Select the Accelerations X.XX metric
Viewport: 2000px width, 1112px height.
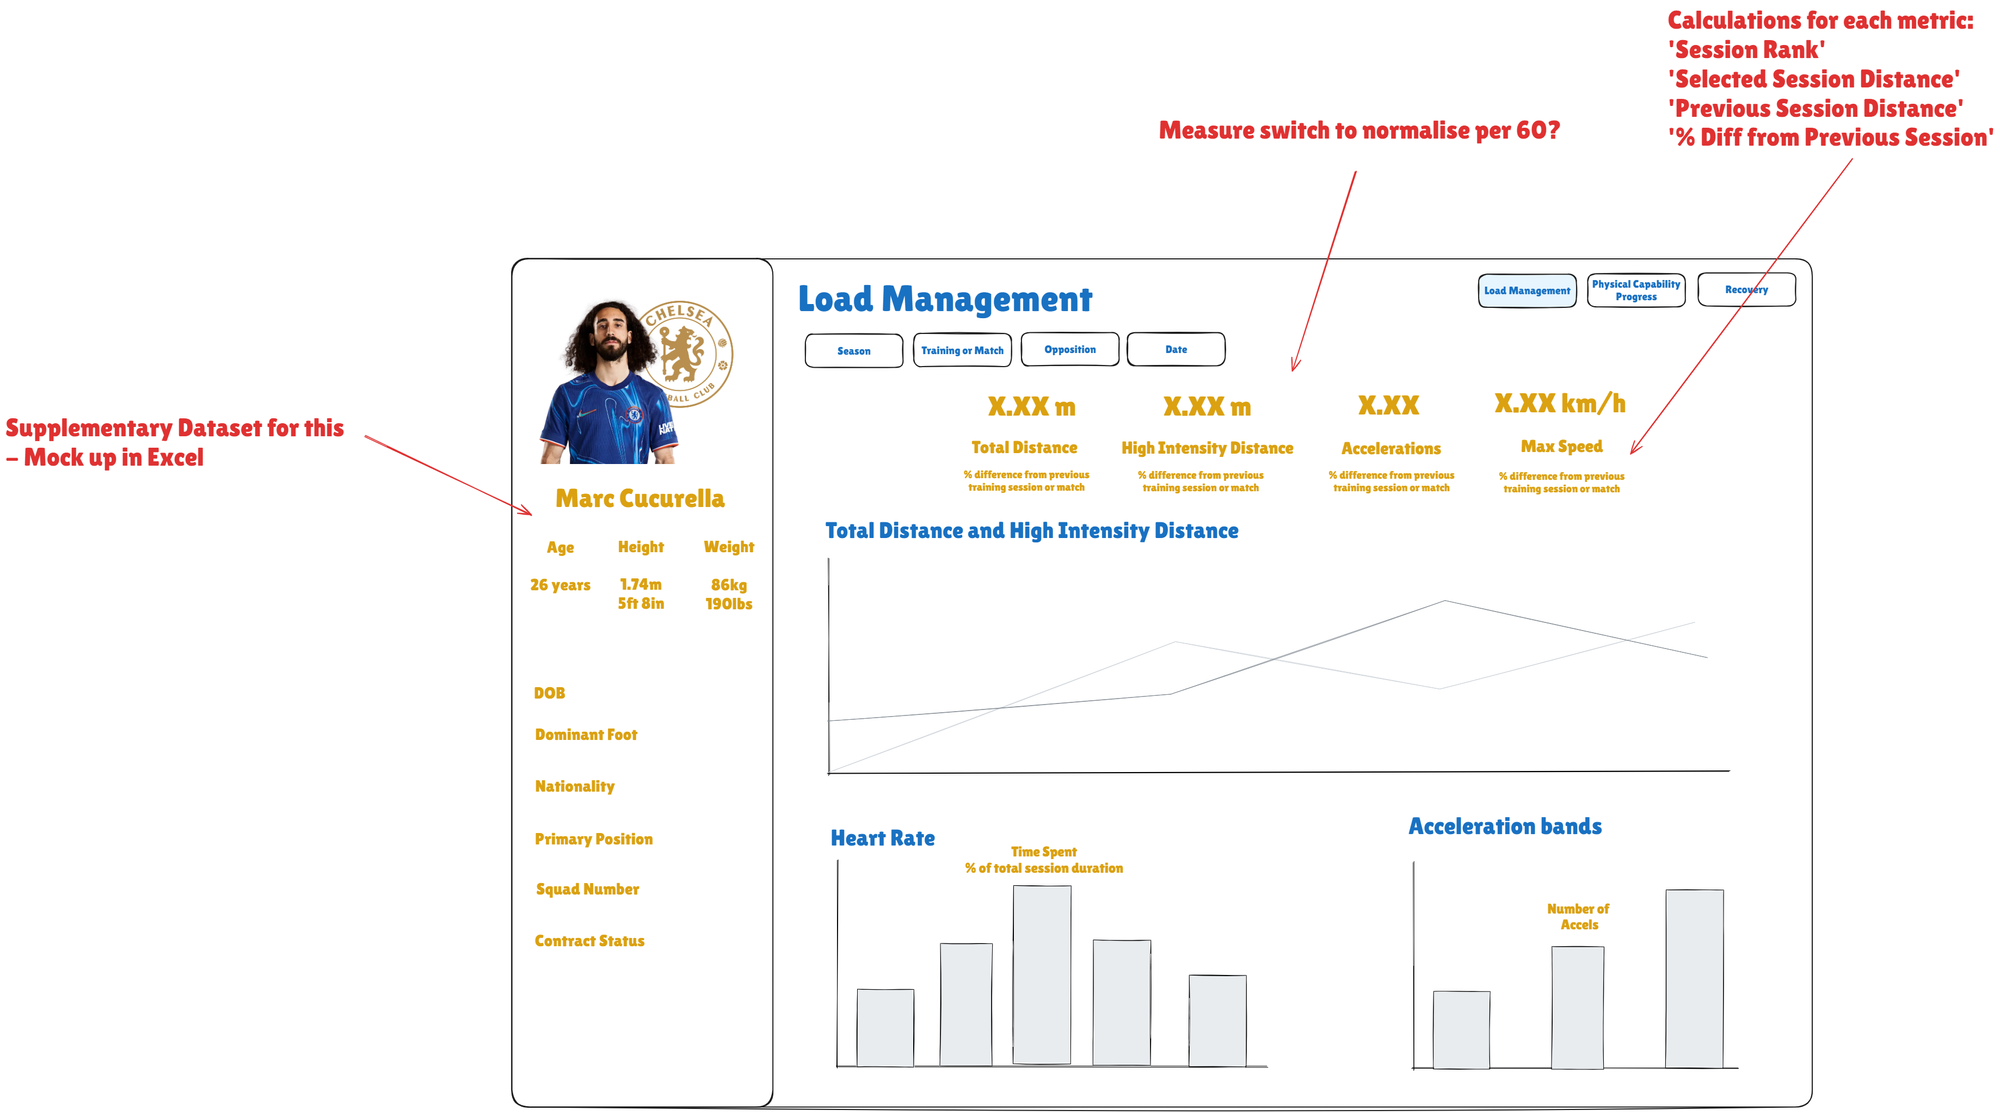pyautogui.click(x=1388, y=406)
